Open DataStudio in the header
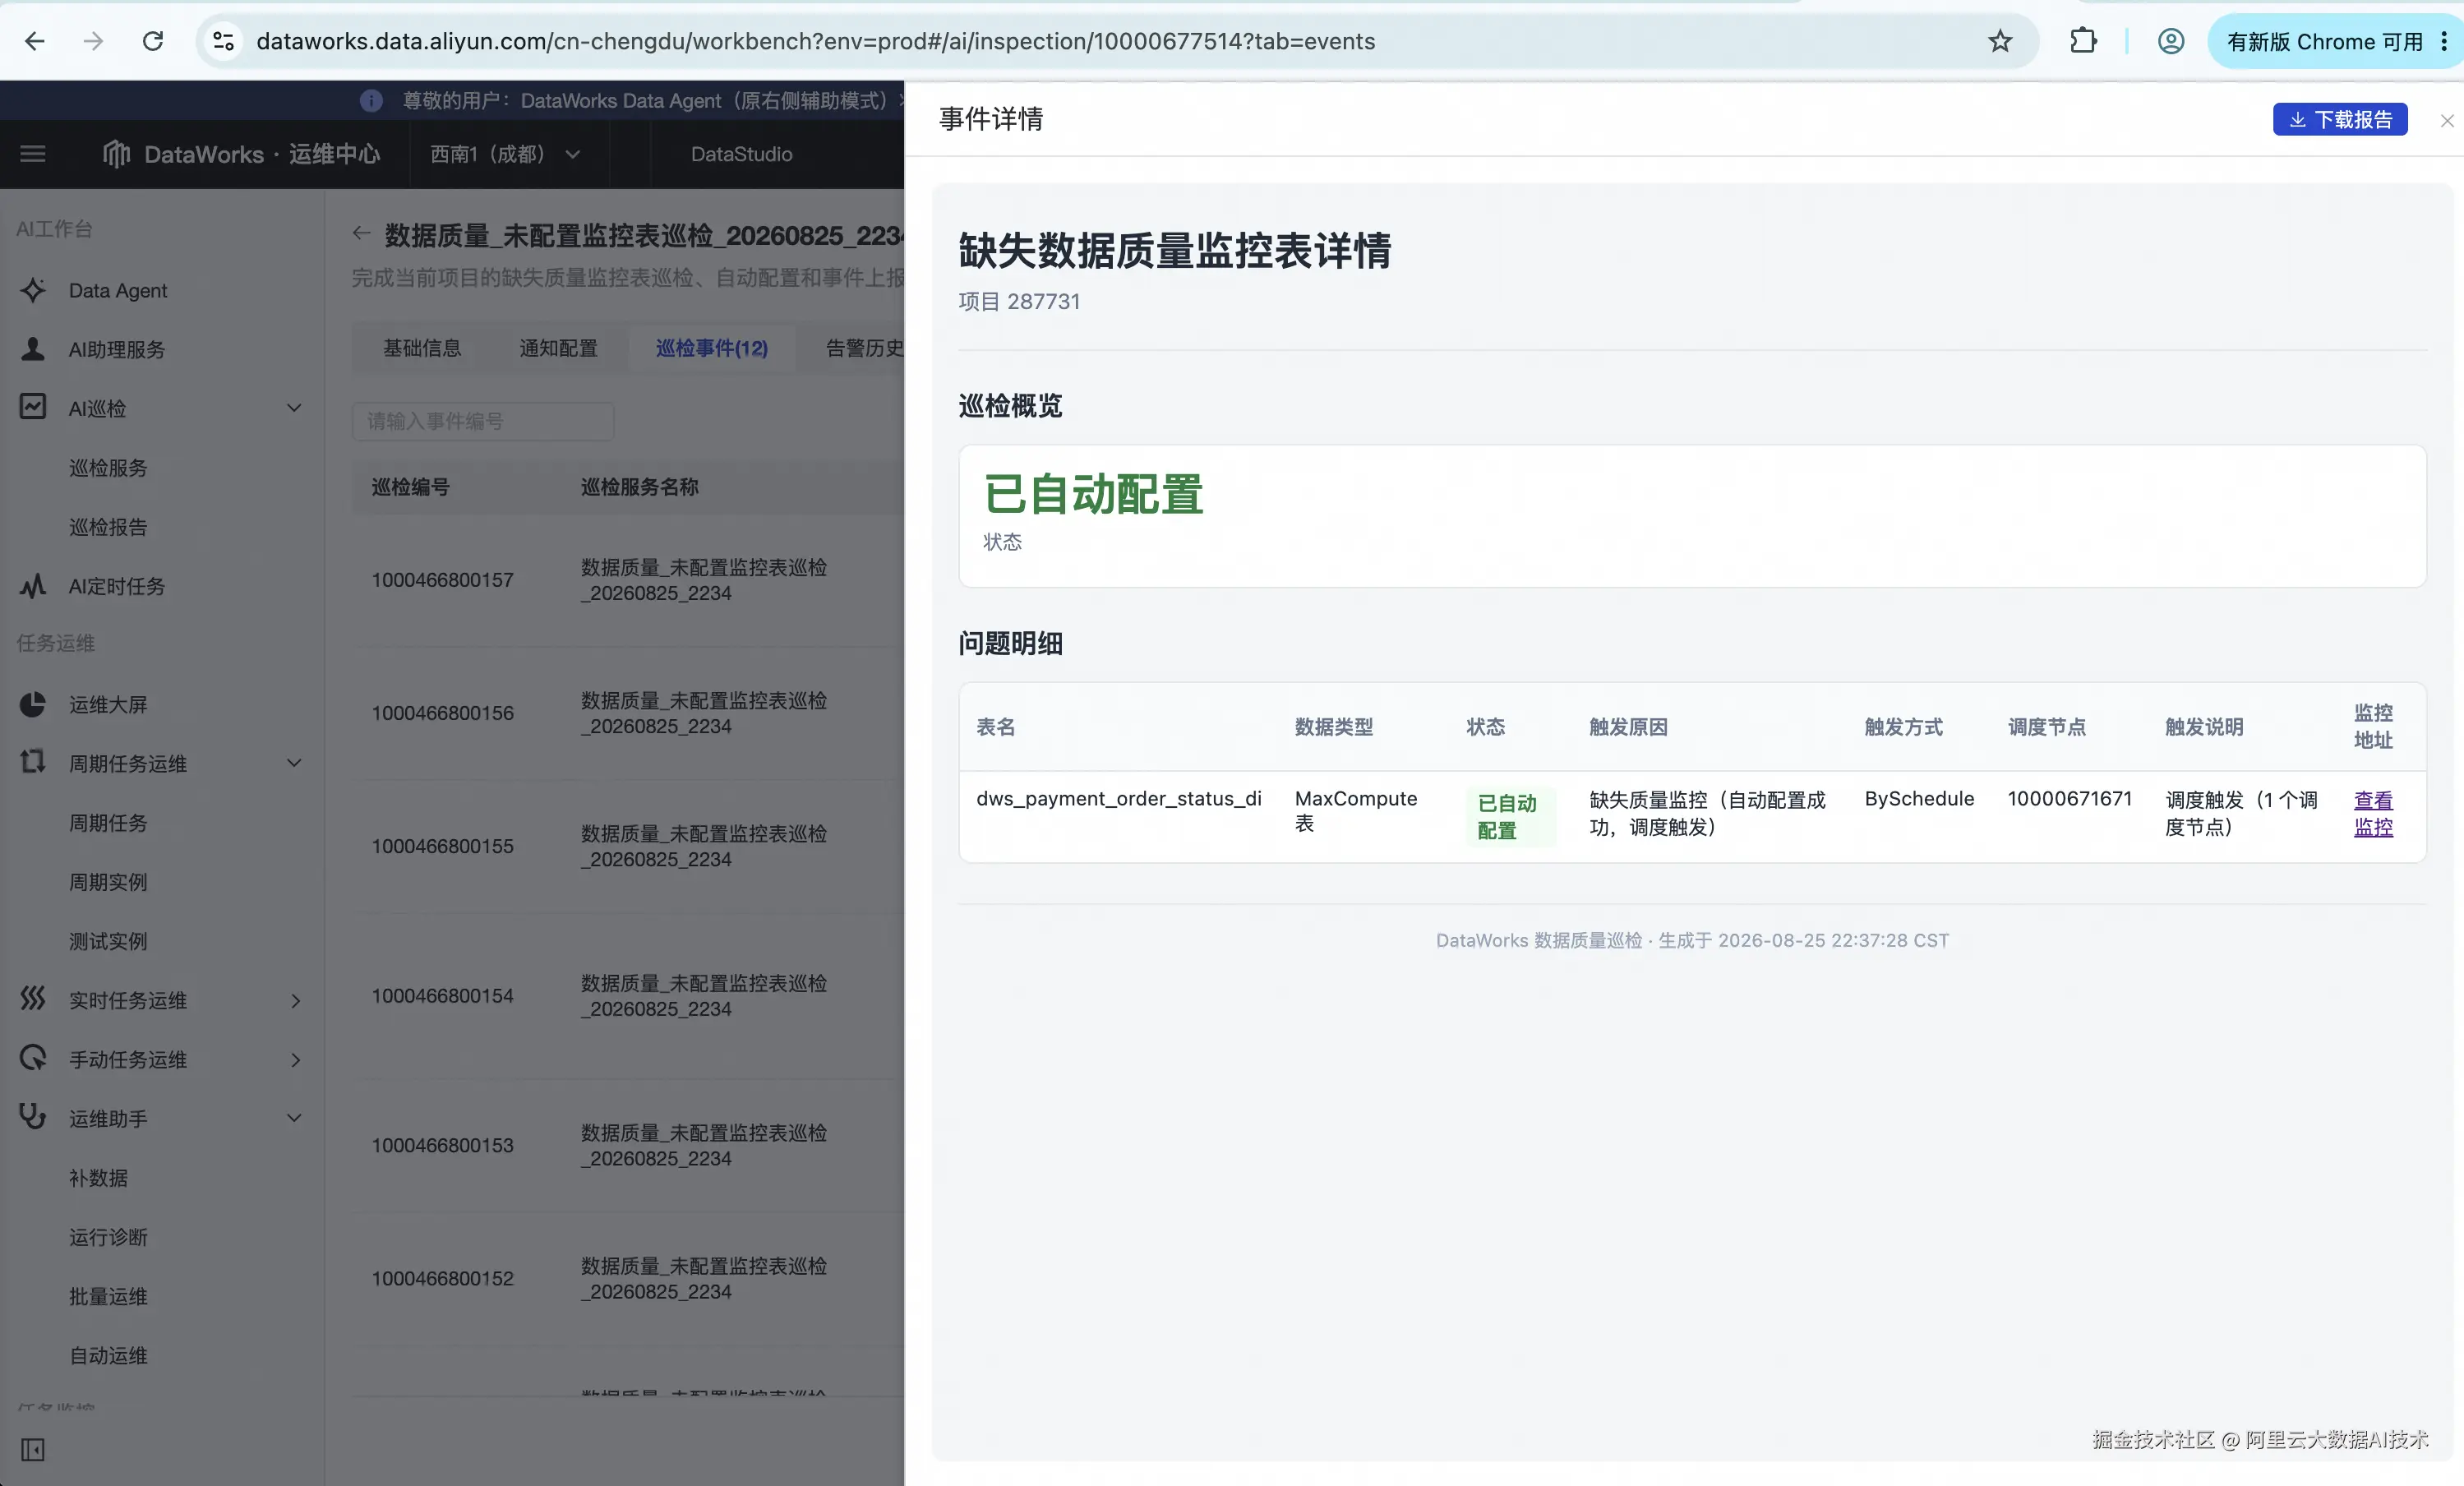2464x1486 pixels. [741, 154]
